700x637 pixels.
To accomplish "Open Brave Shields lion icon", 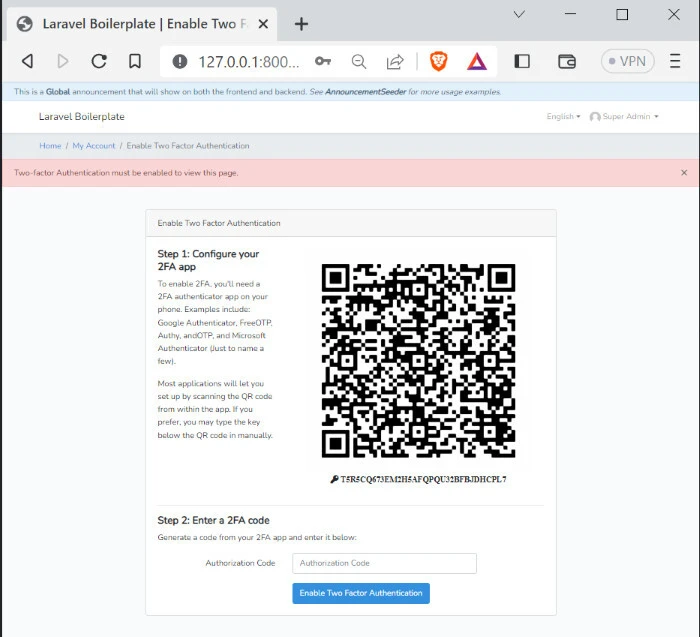I will (439, 61).
